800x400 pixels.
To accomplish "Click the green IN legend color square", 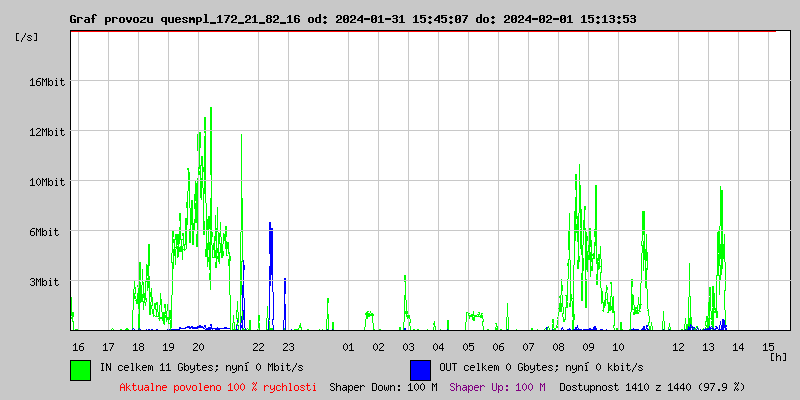I will point(80,369).
